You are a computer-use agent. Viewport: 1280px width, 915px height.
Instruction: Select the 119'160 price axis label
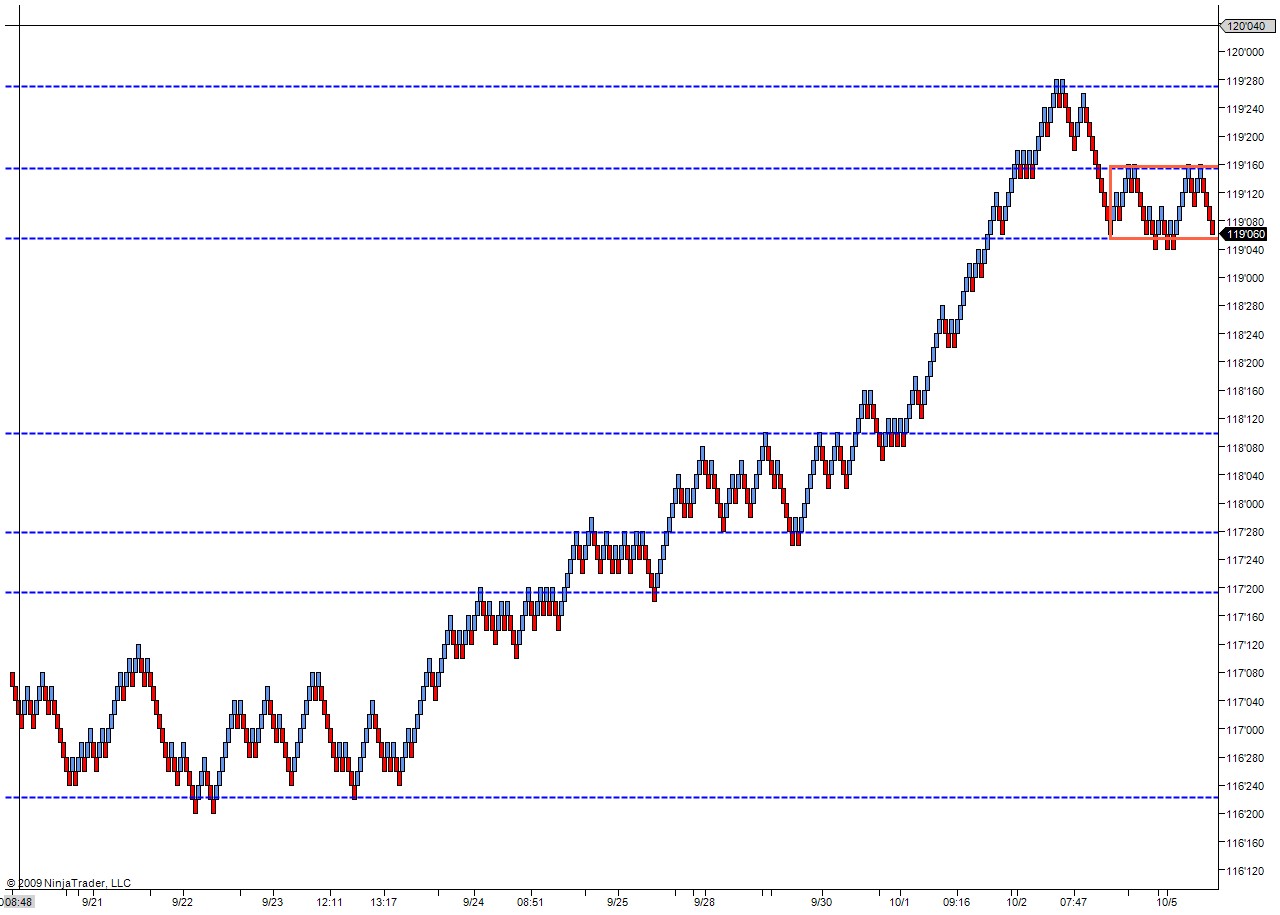point(1247,165)
